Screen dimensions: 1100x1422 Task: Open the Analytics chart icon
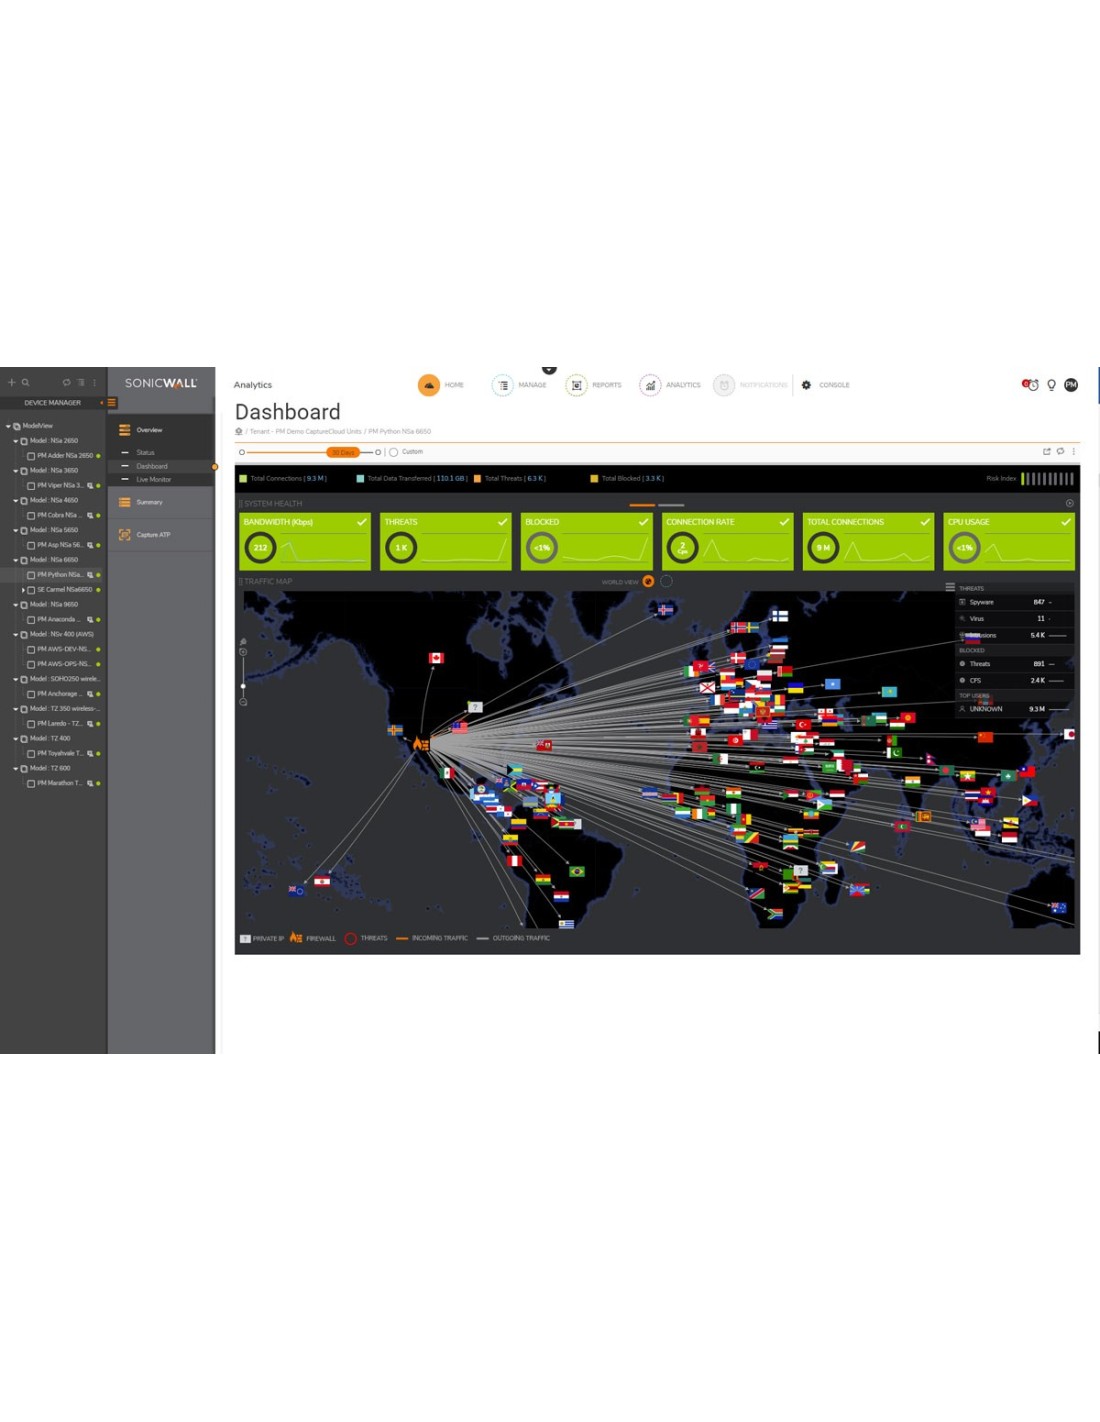point(650,385)
